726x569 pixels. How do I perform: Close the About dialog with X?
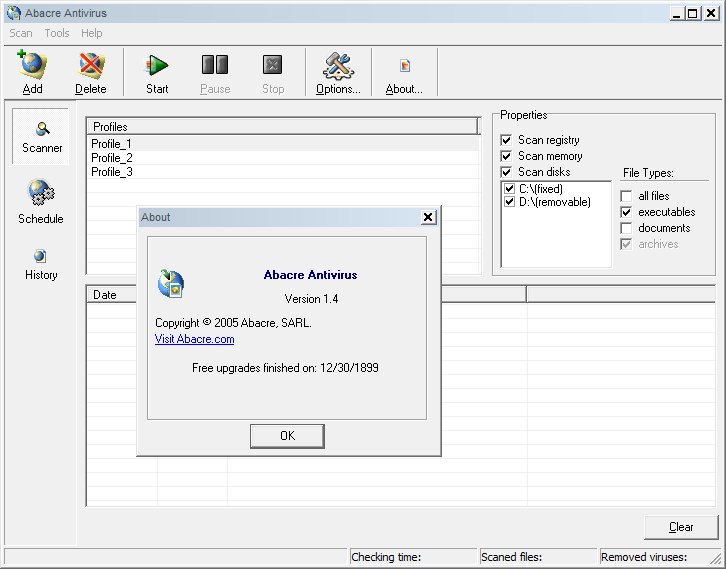point(429,217)
